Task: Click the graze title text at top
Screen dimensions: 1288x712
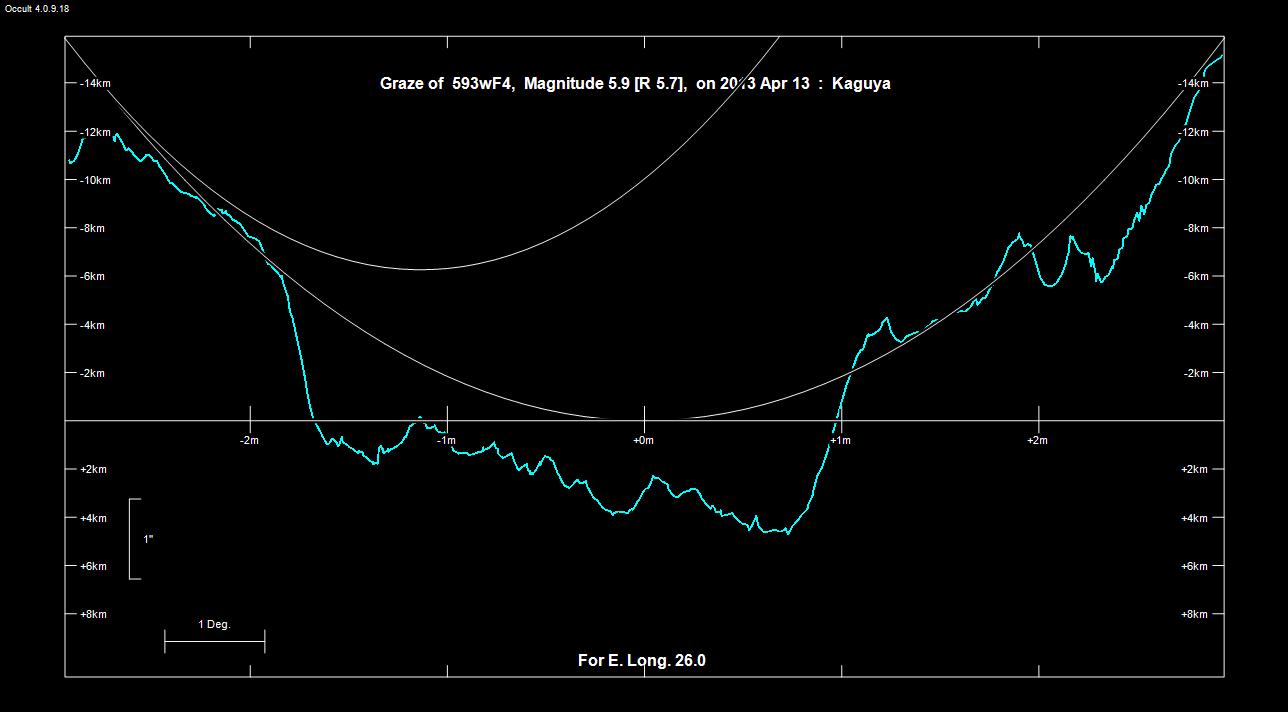Action: 634,84
